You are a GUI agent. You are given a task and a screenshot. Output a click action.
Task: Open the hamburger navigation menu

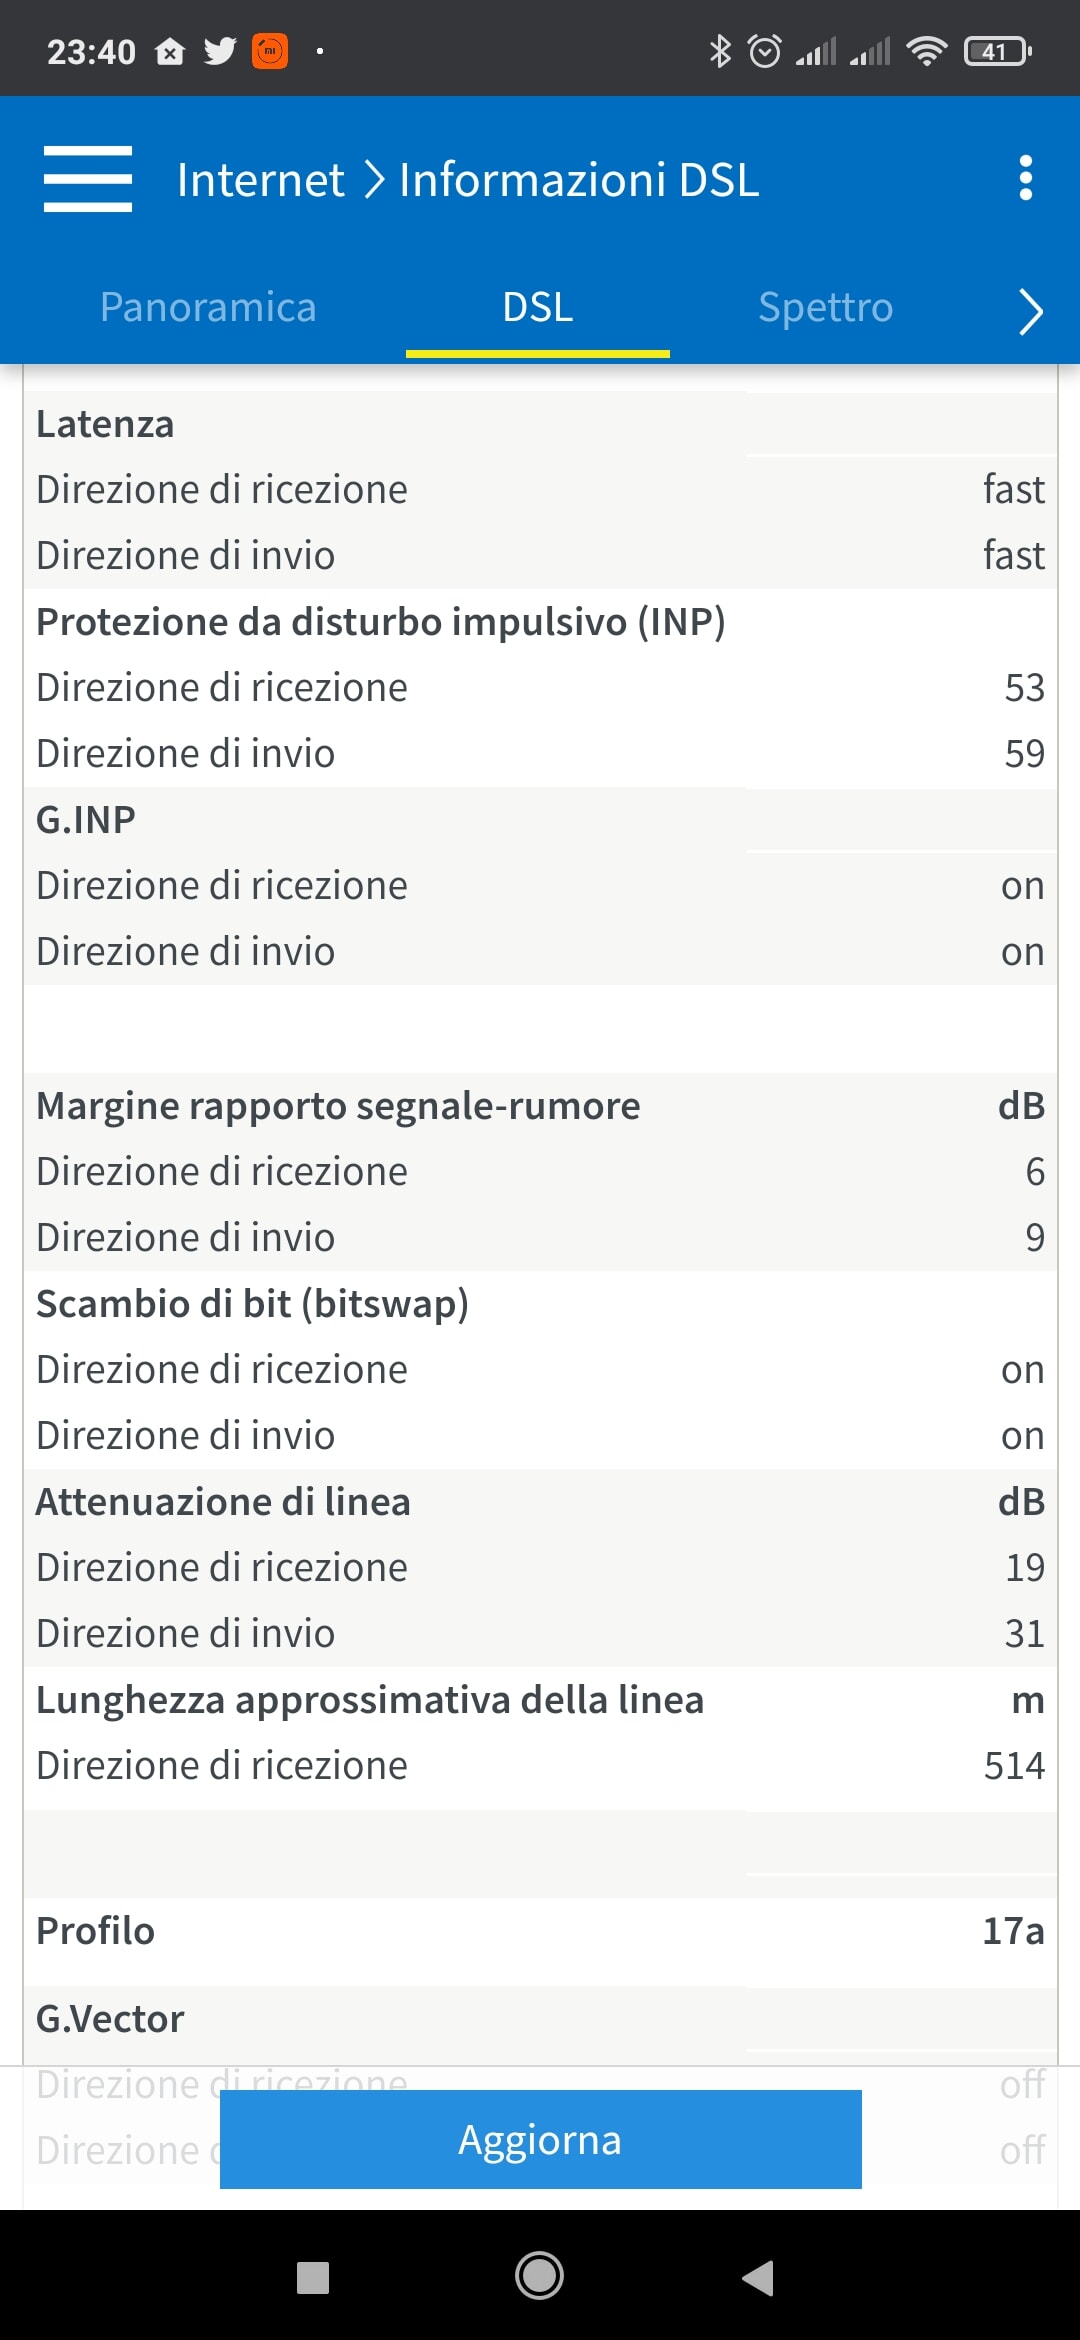click(x=88, y=179)
